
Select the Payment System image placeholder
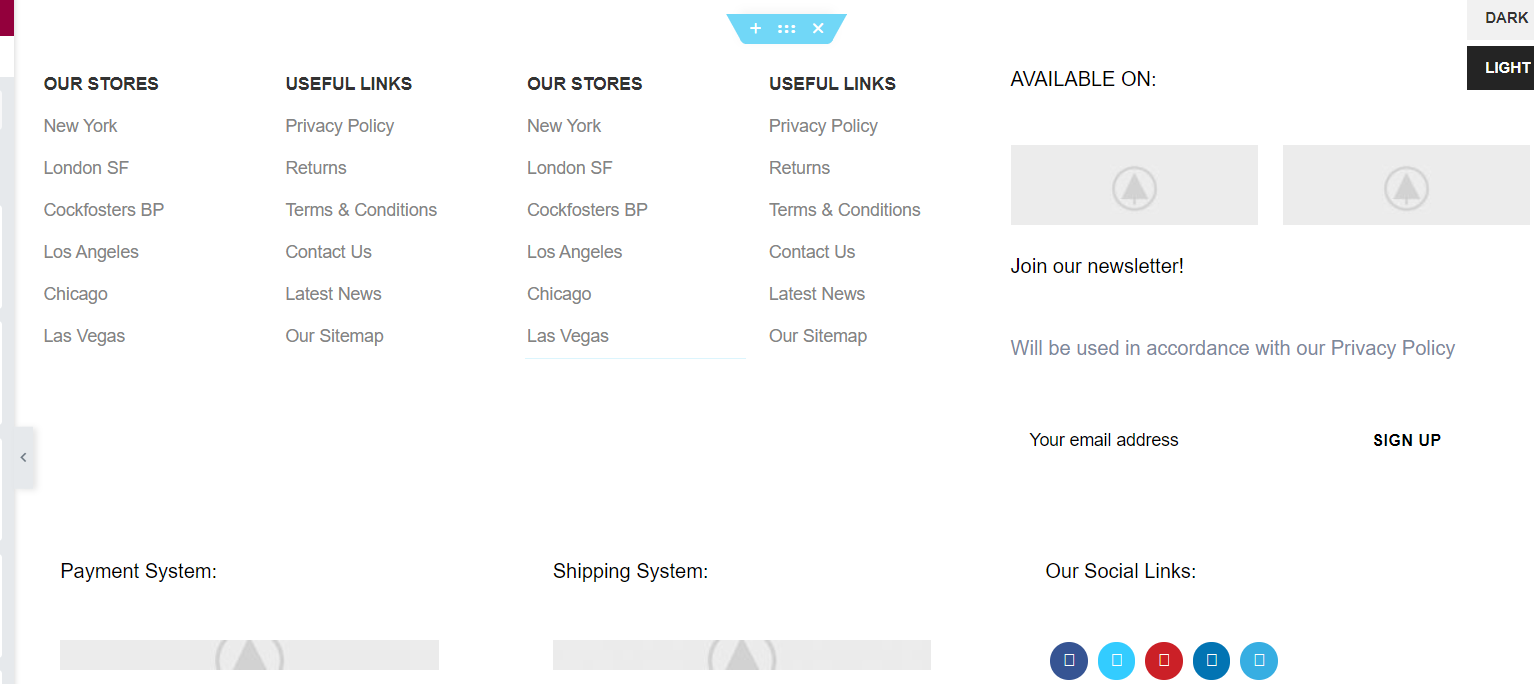click(249, 655)
